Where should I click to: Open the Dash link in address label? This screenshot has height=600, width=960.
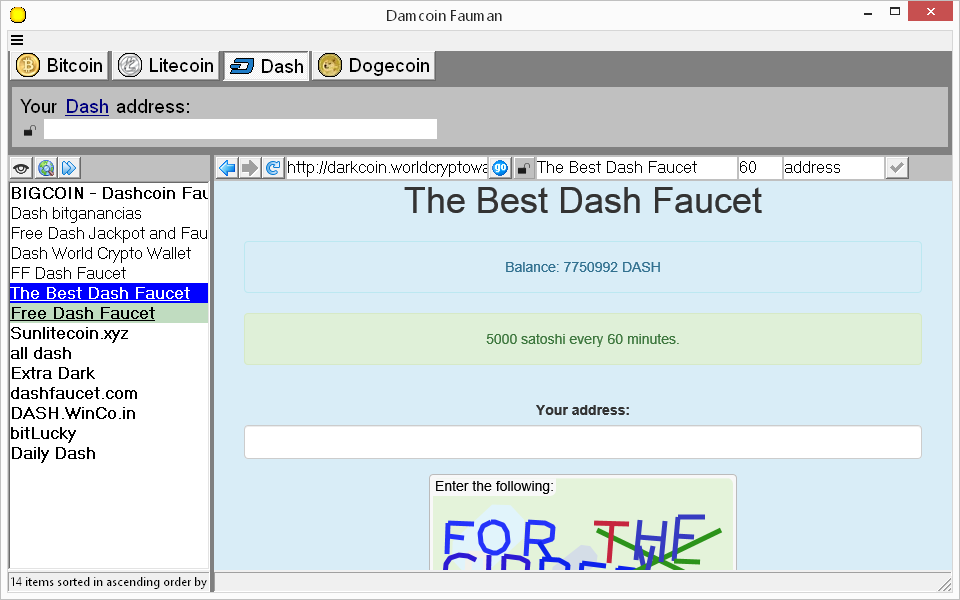87,107
